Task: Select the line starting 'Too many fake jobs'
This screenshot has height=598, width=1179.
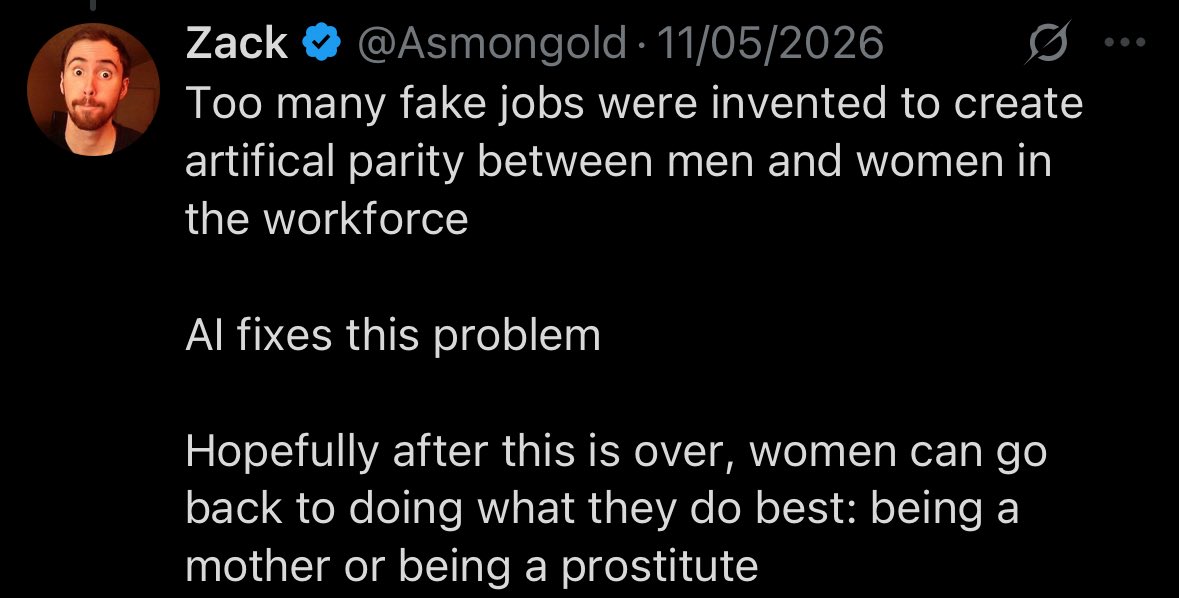Action: pyautogui.click(x=634, y=103)
